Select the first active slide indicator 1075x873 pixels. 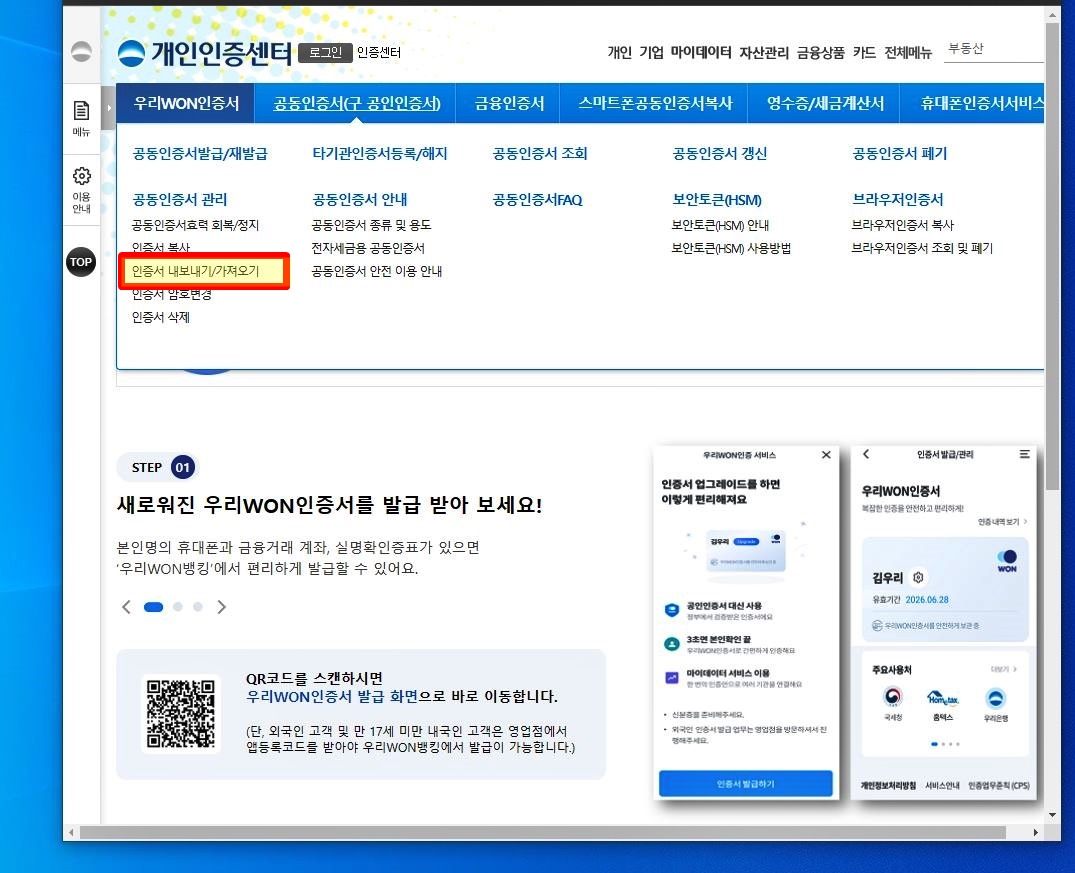pos(154,607)
